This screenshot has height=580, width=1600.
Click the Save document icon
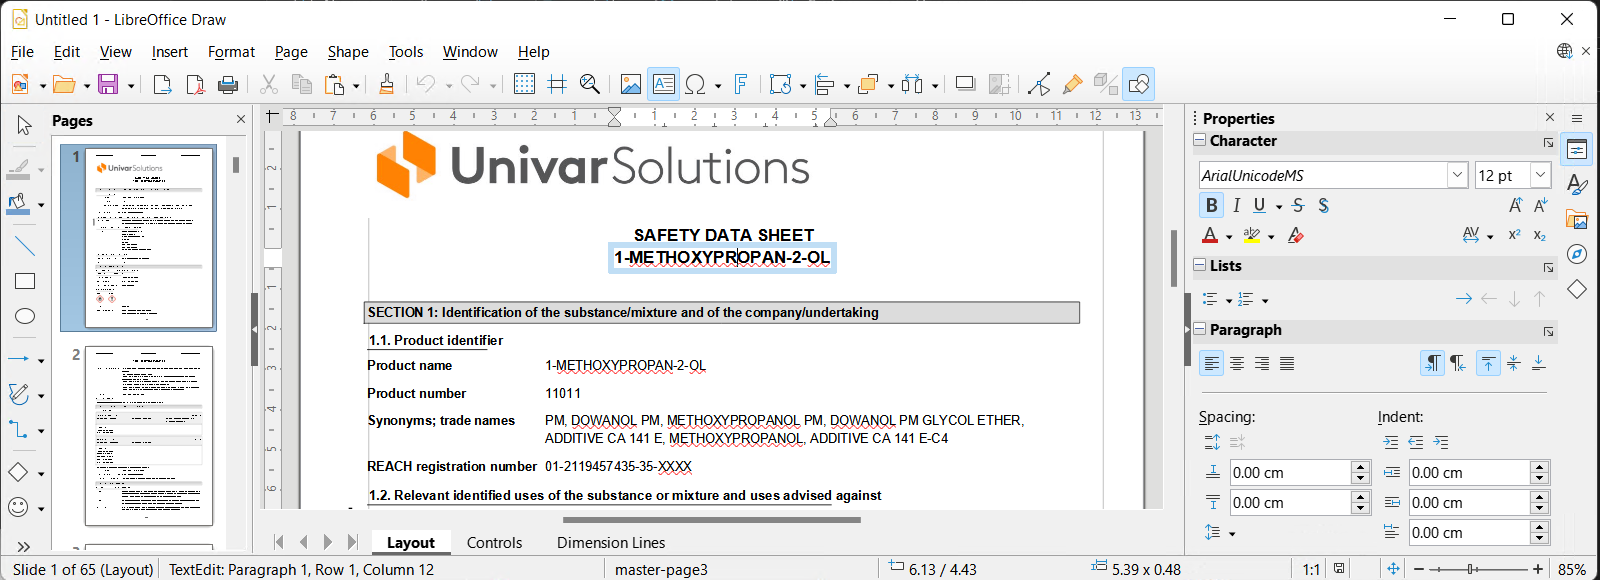[108, 85]
